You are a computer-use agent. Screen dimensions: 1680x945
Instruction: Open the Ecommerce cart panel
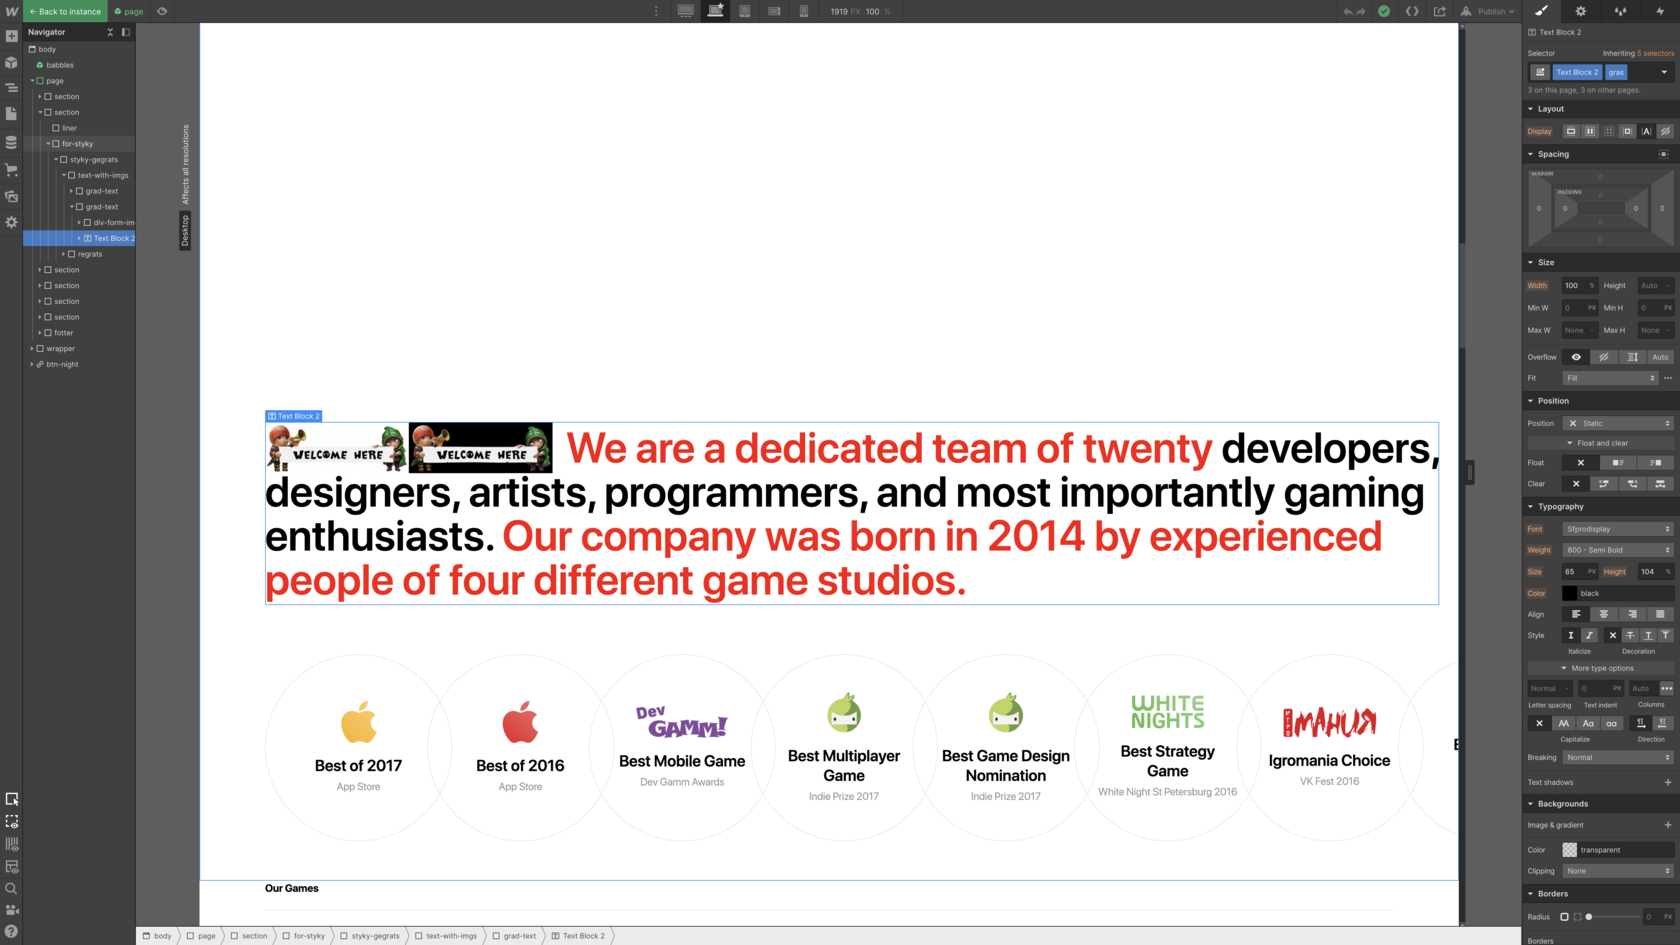(x=11, y=169)
